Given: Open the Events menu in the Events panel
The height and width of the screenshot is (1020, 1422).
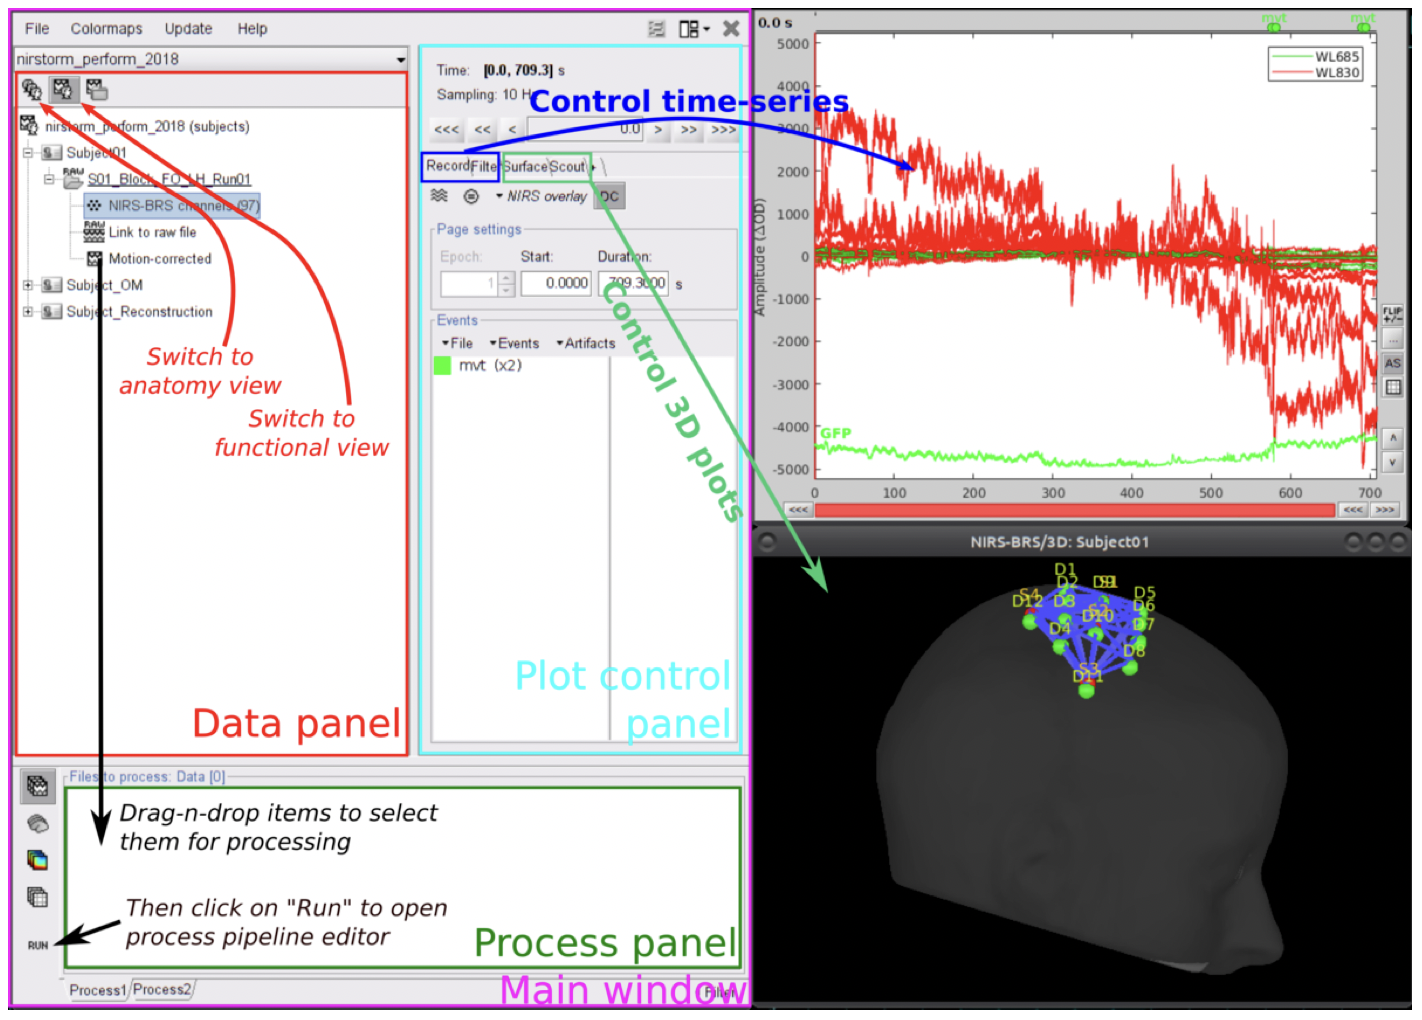Looking at the screenshot, I should [516, 343].
